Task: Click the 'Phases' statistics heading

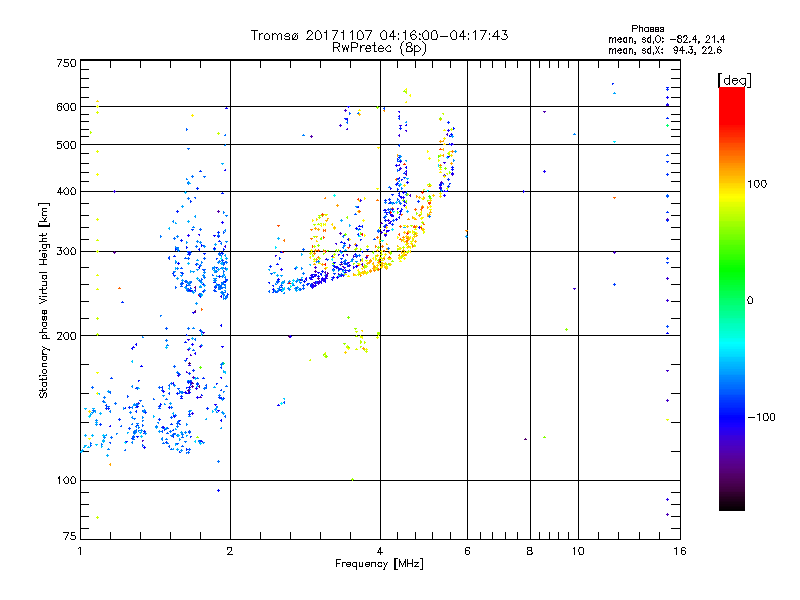Action: [647, 29]
